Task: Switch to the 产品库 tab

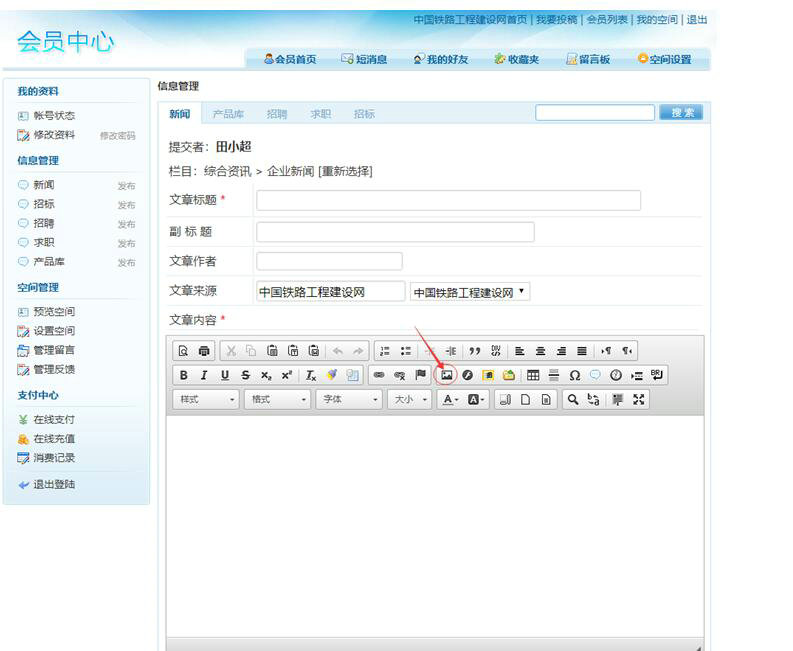Action: (228, 114)
